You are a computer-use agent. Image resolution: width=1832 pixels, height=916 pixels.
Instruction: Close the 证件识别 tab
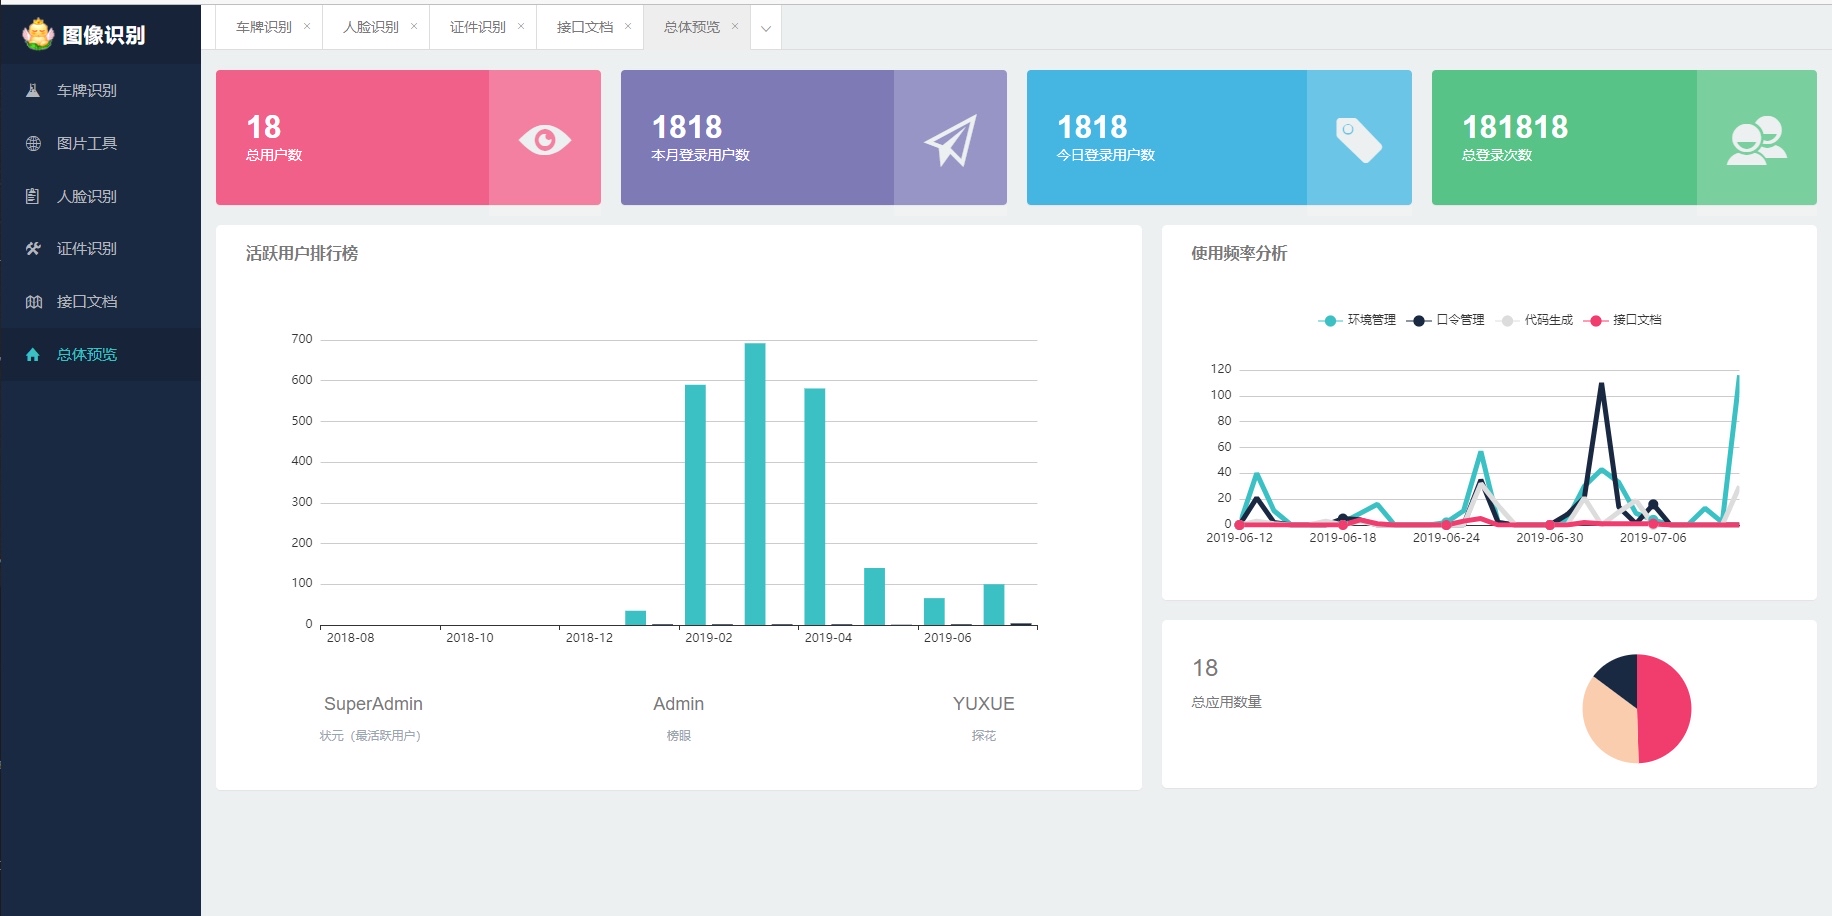pyautogui.click(x=521, y=26)
